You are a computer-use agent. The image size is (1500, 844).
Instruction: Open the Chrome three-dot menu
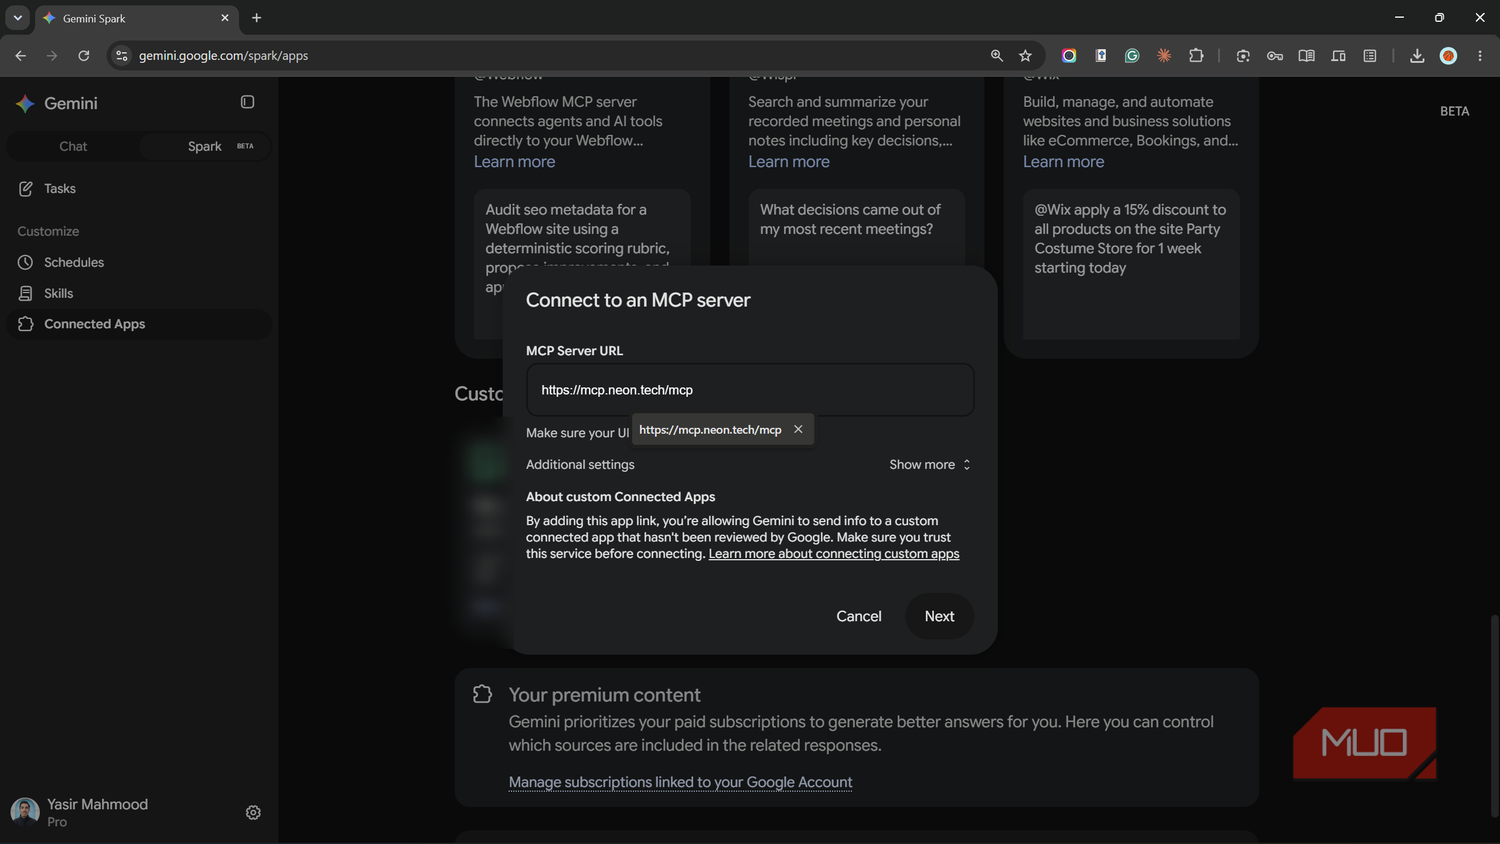[x=1480, y=56]
